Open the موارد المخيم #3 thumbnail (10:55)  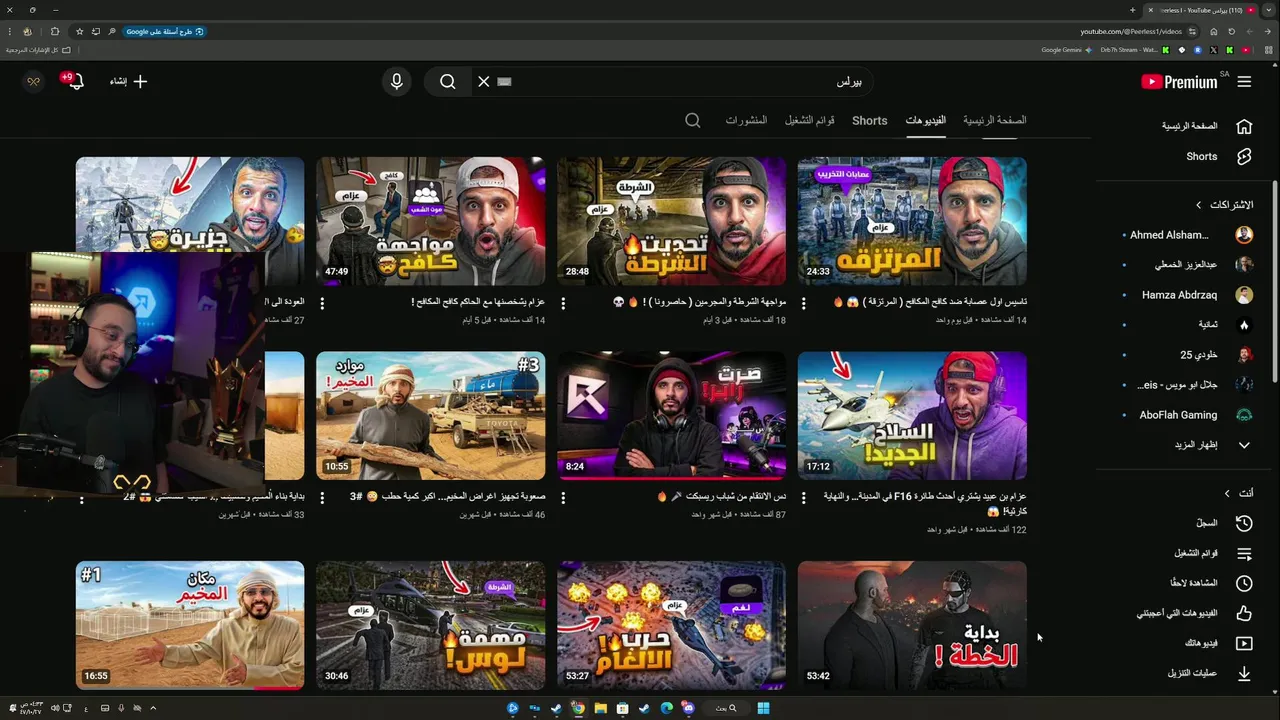pyautogui.click(x=430, y=415)
